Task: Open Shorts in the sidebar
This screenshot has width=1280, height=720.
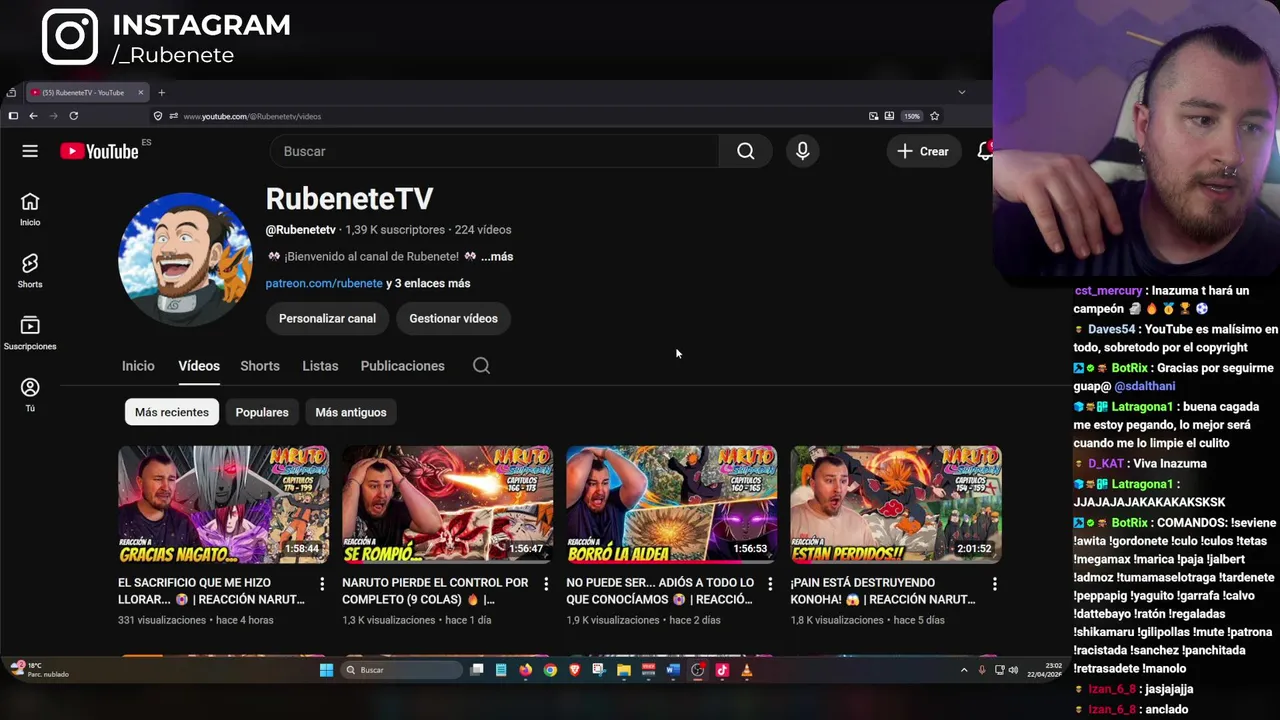Action: pyautogui.click(x=30, y=271)
